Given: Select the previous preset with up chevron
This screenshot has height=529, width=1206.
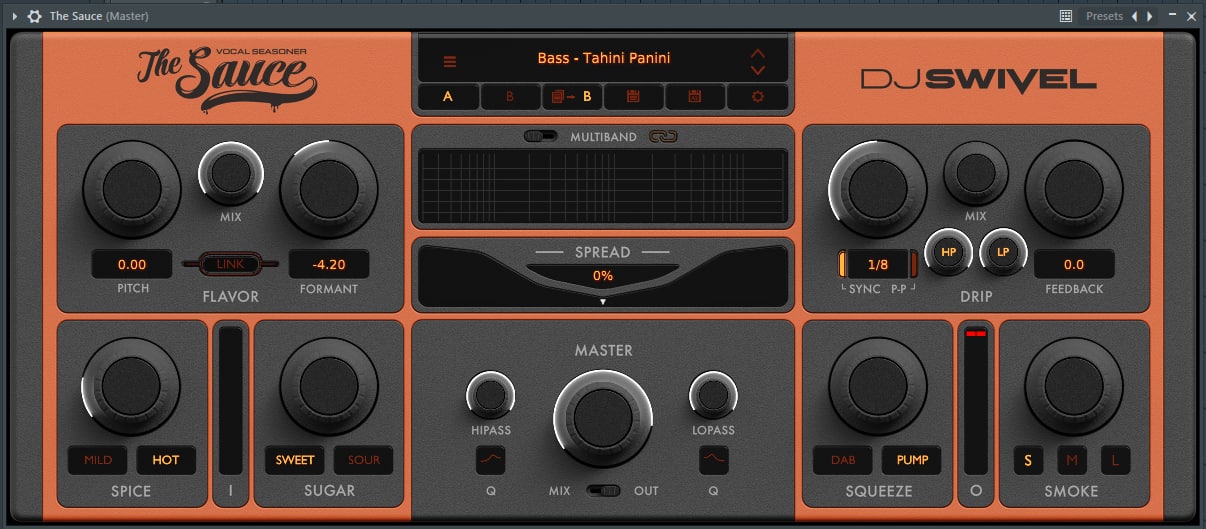Looking at the screenshot, I should coord(758,53).
